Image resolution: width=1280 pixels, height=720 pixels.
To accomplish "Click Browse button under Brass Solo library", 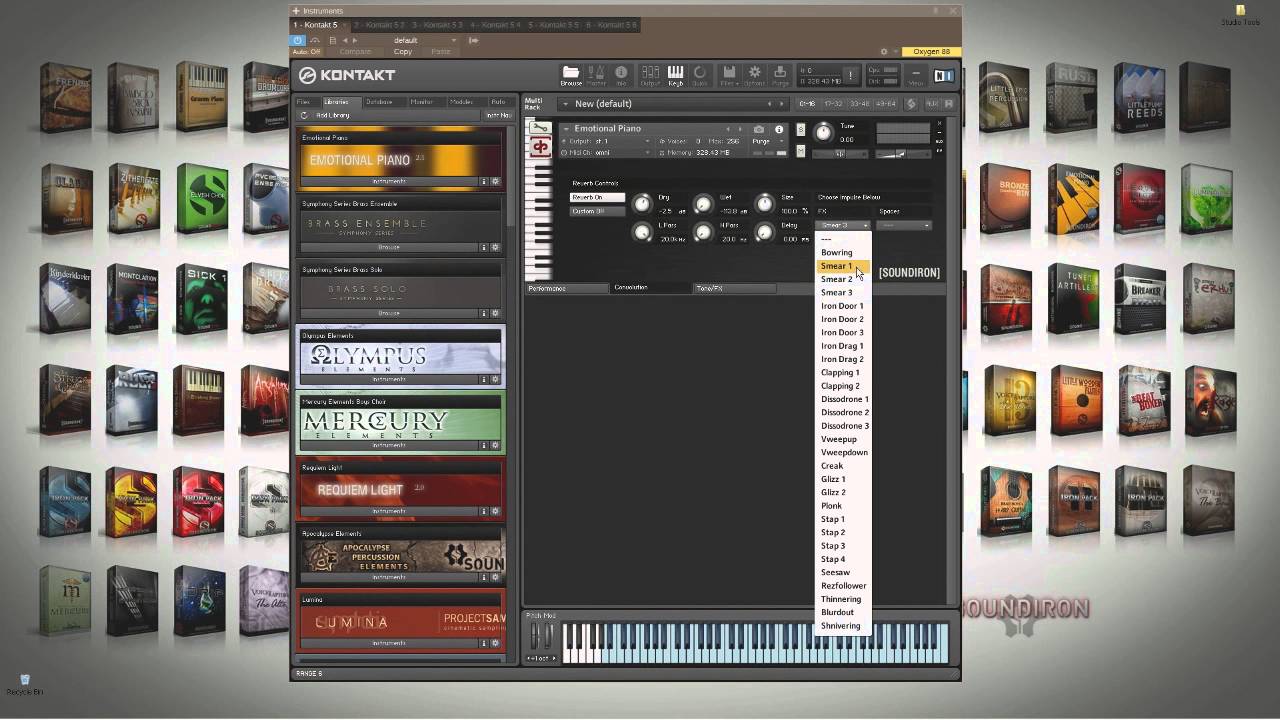I will tap(389, 313).
